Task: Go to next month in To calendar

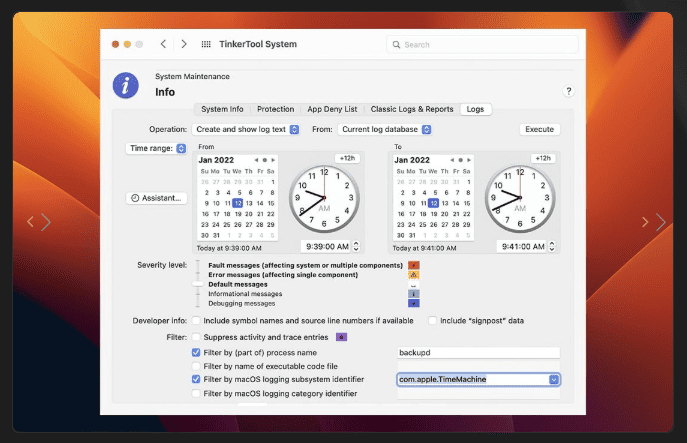Action: click(469, 160)
